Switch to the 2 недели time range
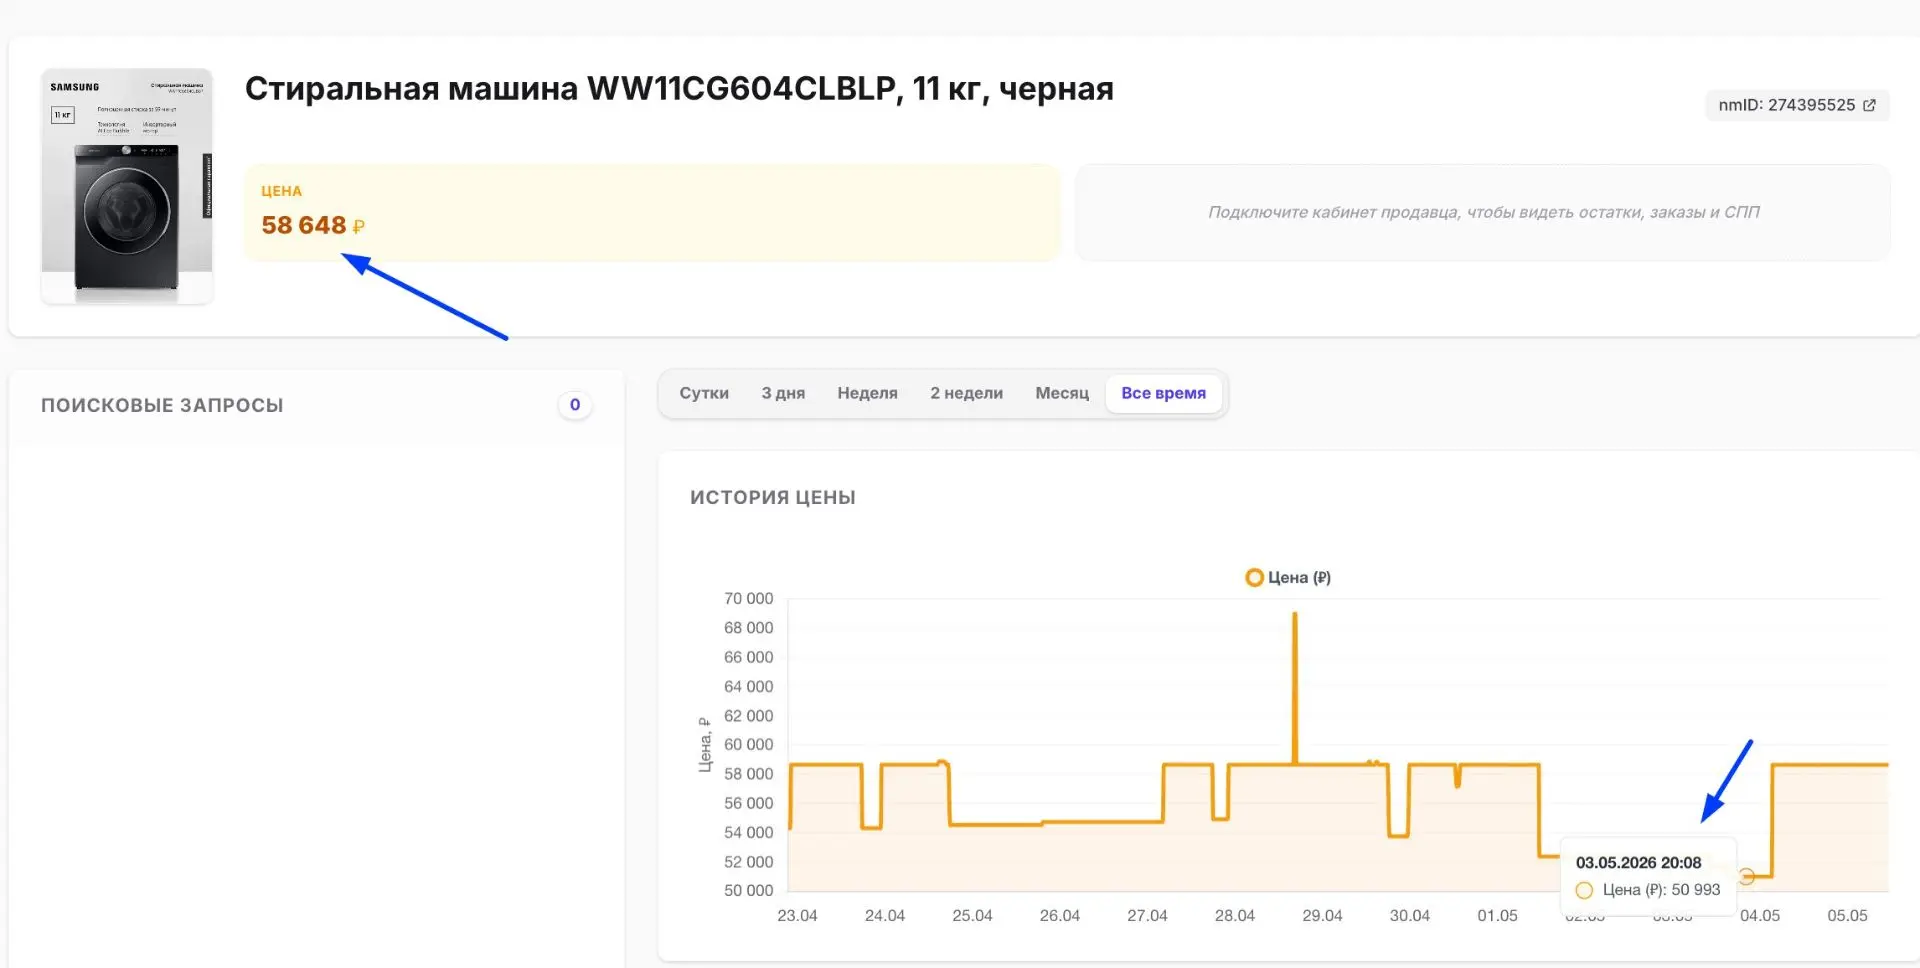Viewport: 1920px width, 968px height. [966, 393]
